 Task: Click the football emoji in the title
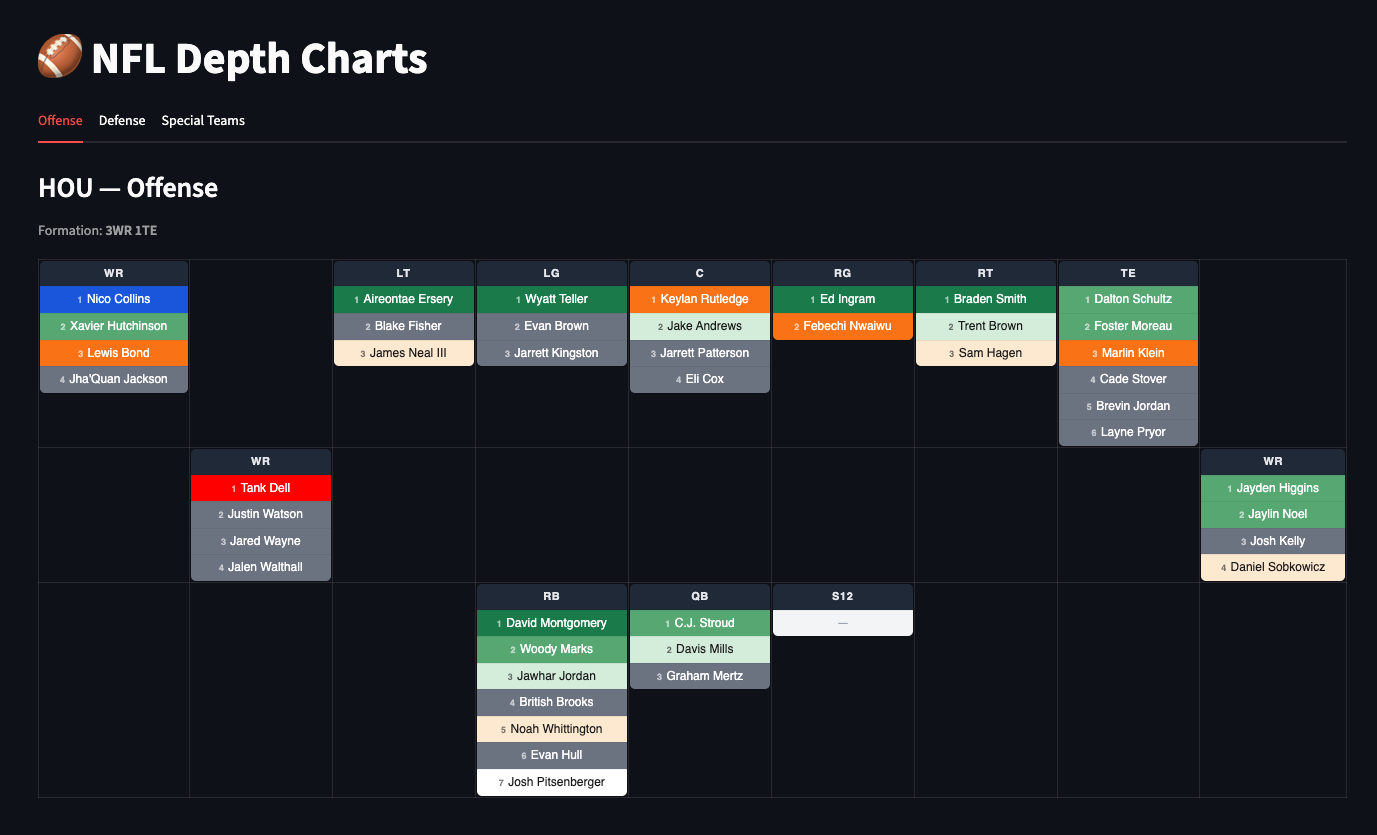coord(59,58)
